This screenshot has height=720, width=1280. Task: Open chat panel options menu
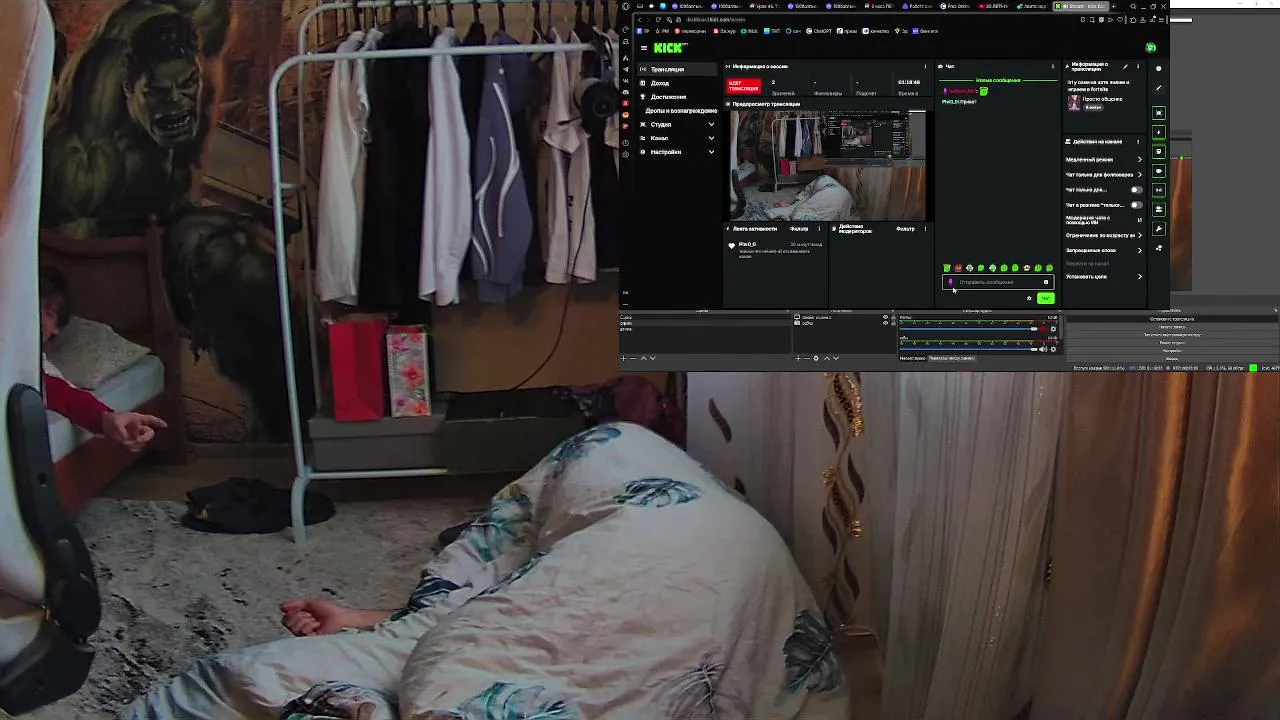point(1052,66)
